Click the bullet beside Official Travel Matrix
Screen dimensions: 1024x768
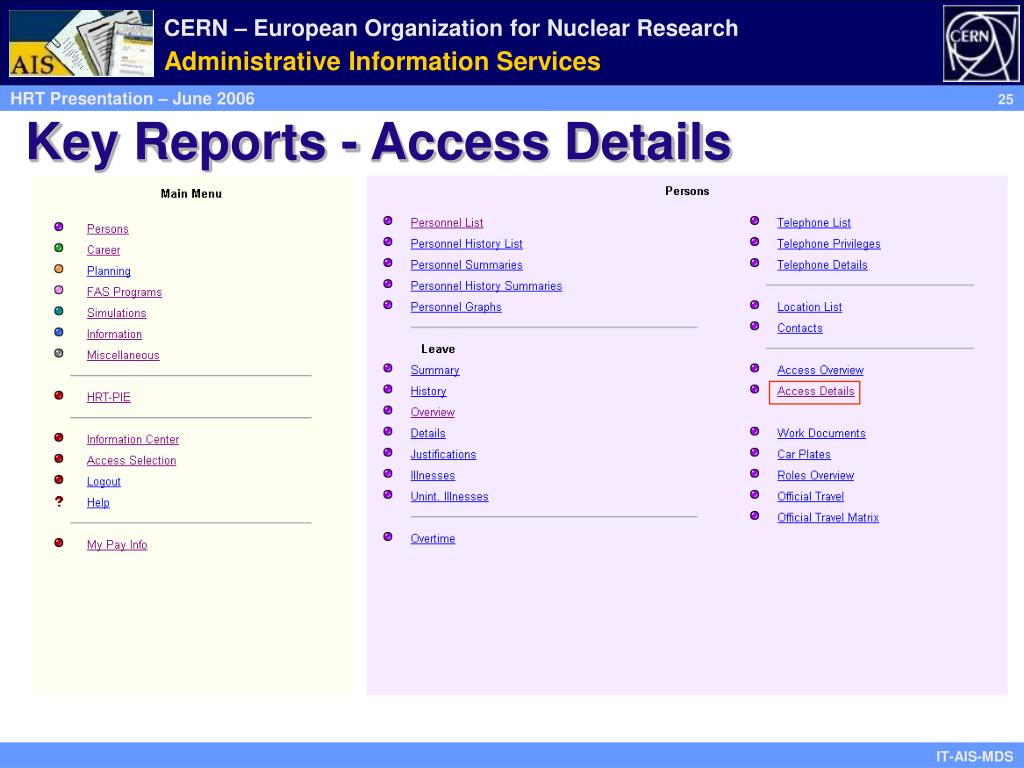coord(755,516)
